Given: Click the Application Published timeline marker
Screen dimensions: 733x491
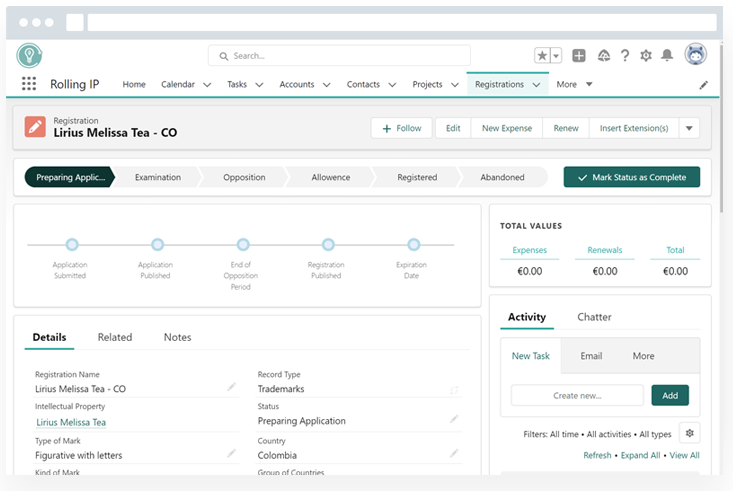Looking at the screenshot, I should pos(158,245).
